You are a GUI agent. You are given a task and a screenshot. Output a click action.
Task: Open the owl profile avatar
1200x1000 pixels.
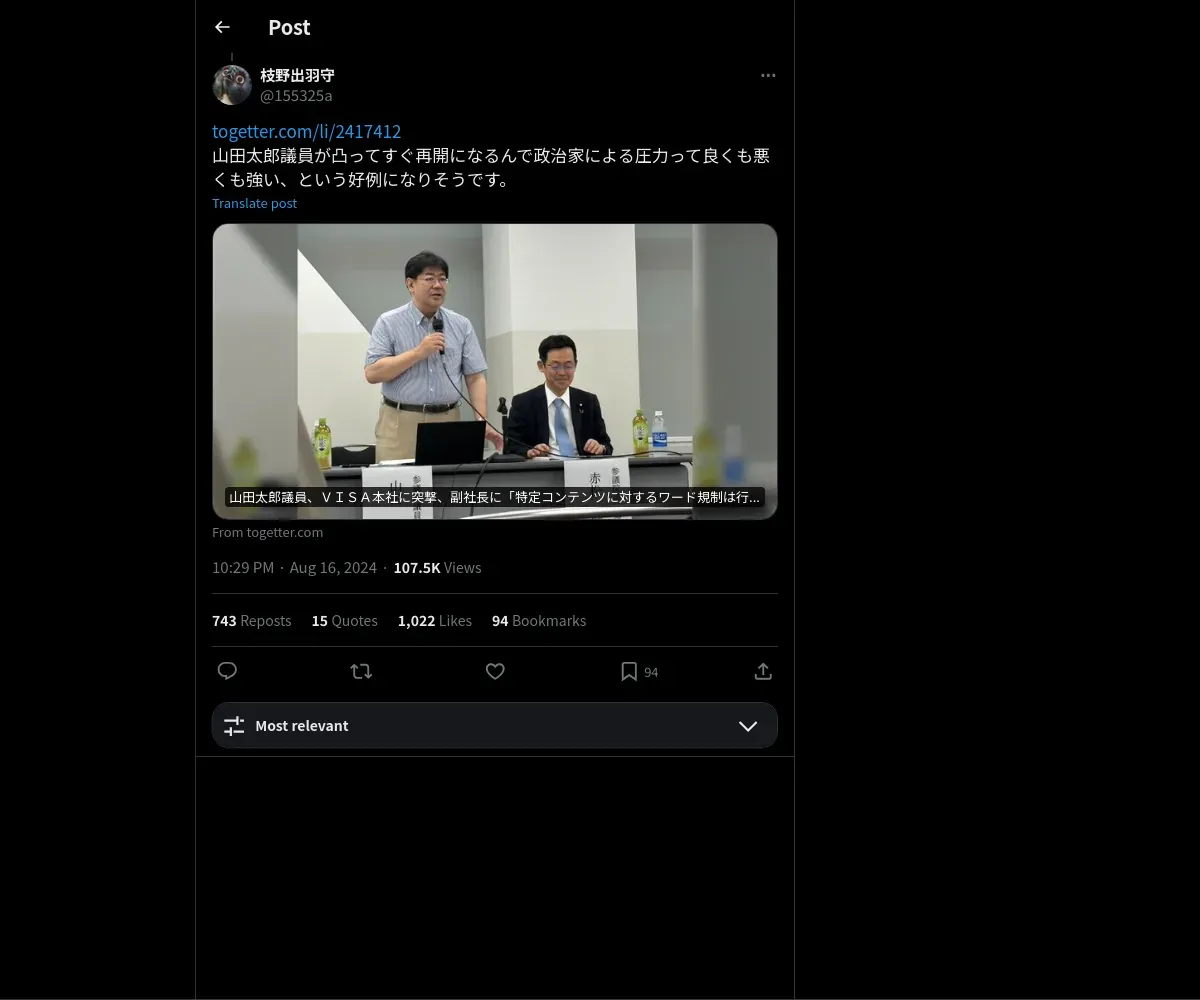[232, 85]
